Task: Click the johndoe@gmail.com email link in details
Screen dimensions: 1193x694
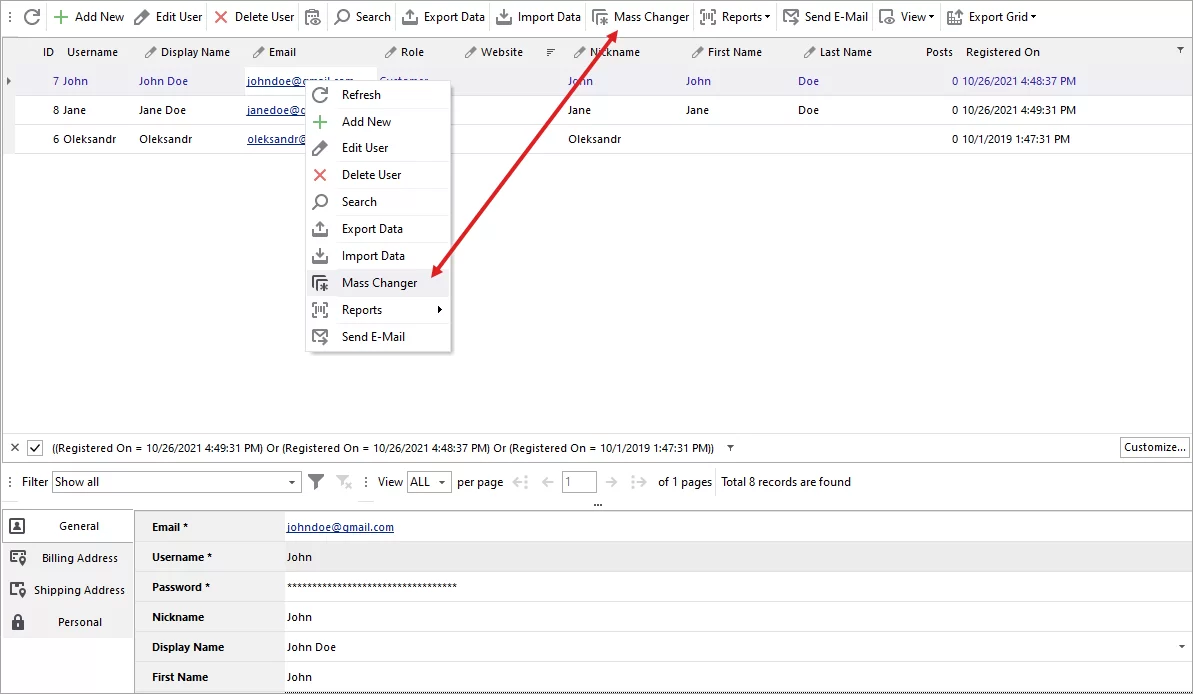Action: click(340, 527)
